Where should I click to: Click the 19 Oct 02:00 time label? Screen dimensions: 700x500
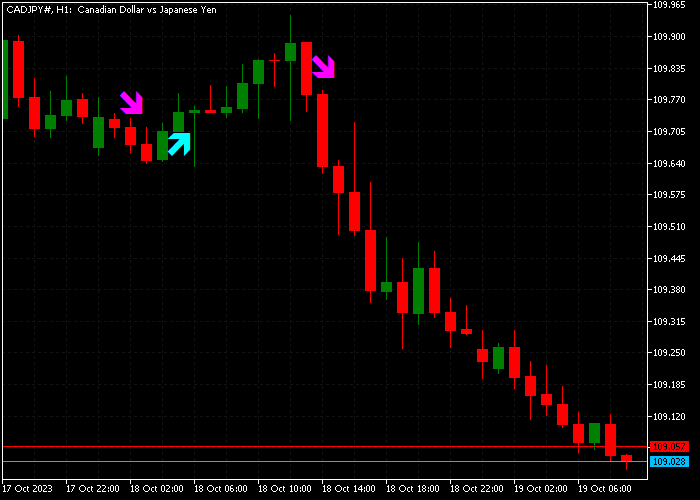[x=541, y=489]
